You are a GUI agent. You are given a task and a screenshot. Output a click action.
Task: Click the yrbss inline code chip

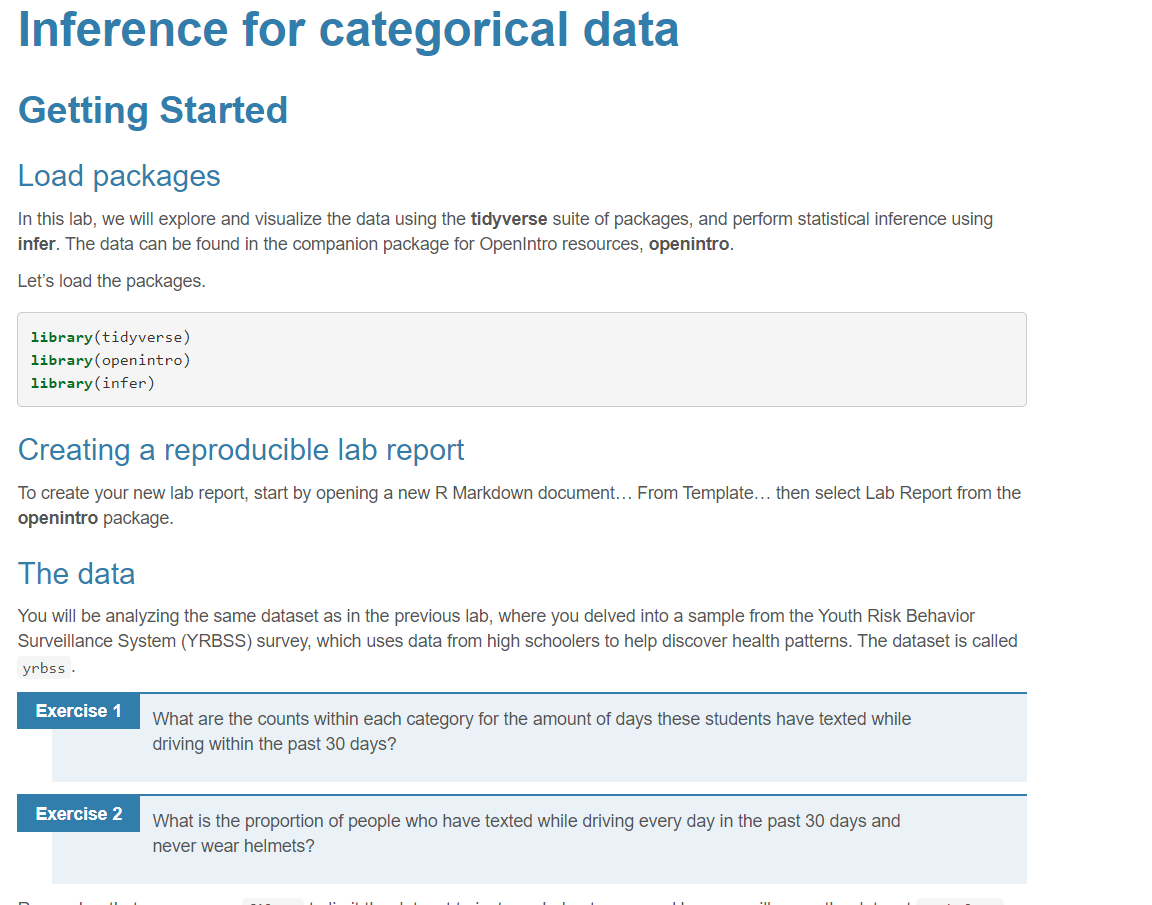[43, 668]
